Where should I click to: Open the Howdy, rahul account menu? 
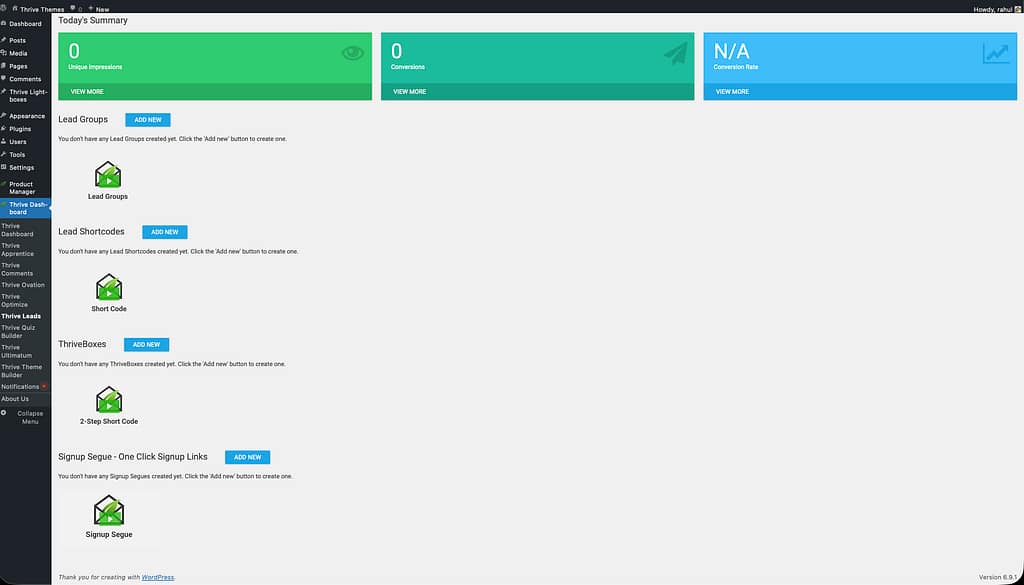point(996,9)
